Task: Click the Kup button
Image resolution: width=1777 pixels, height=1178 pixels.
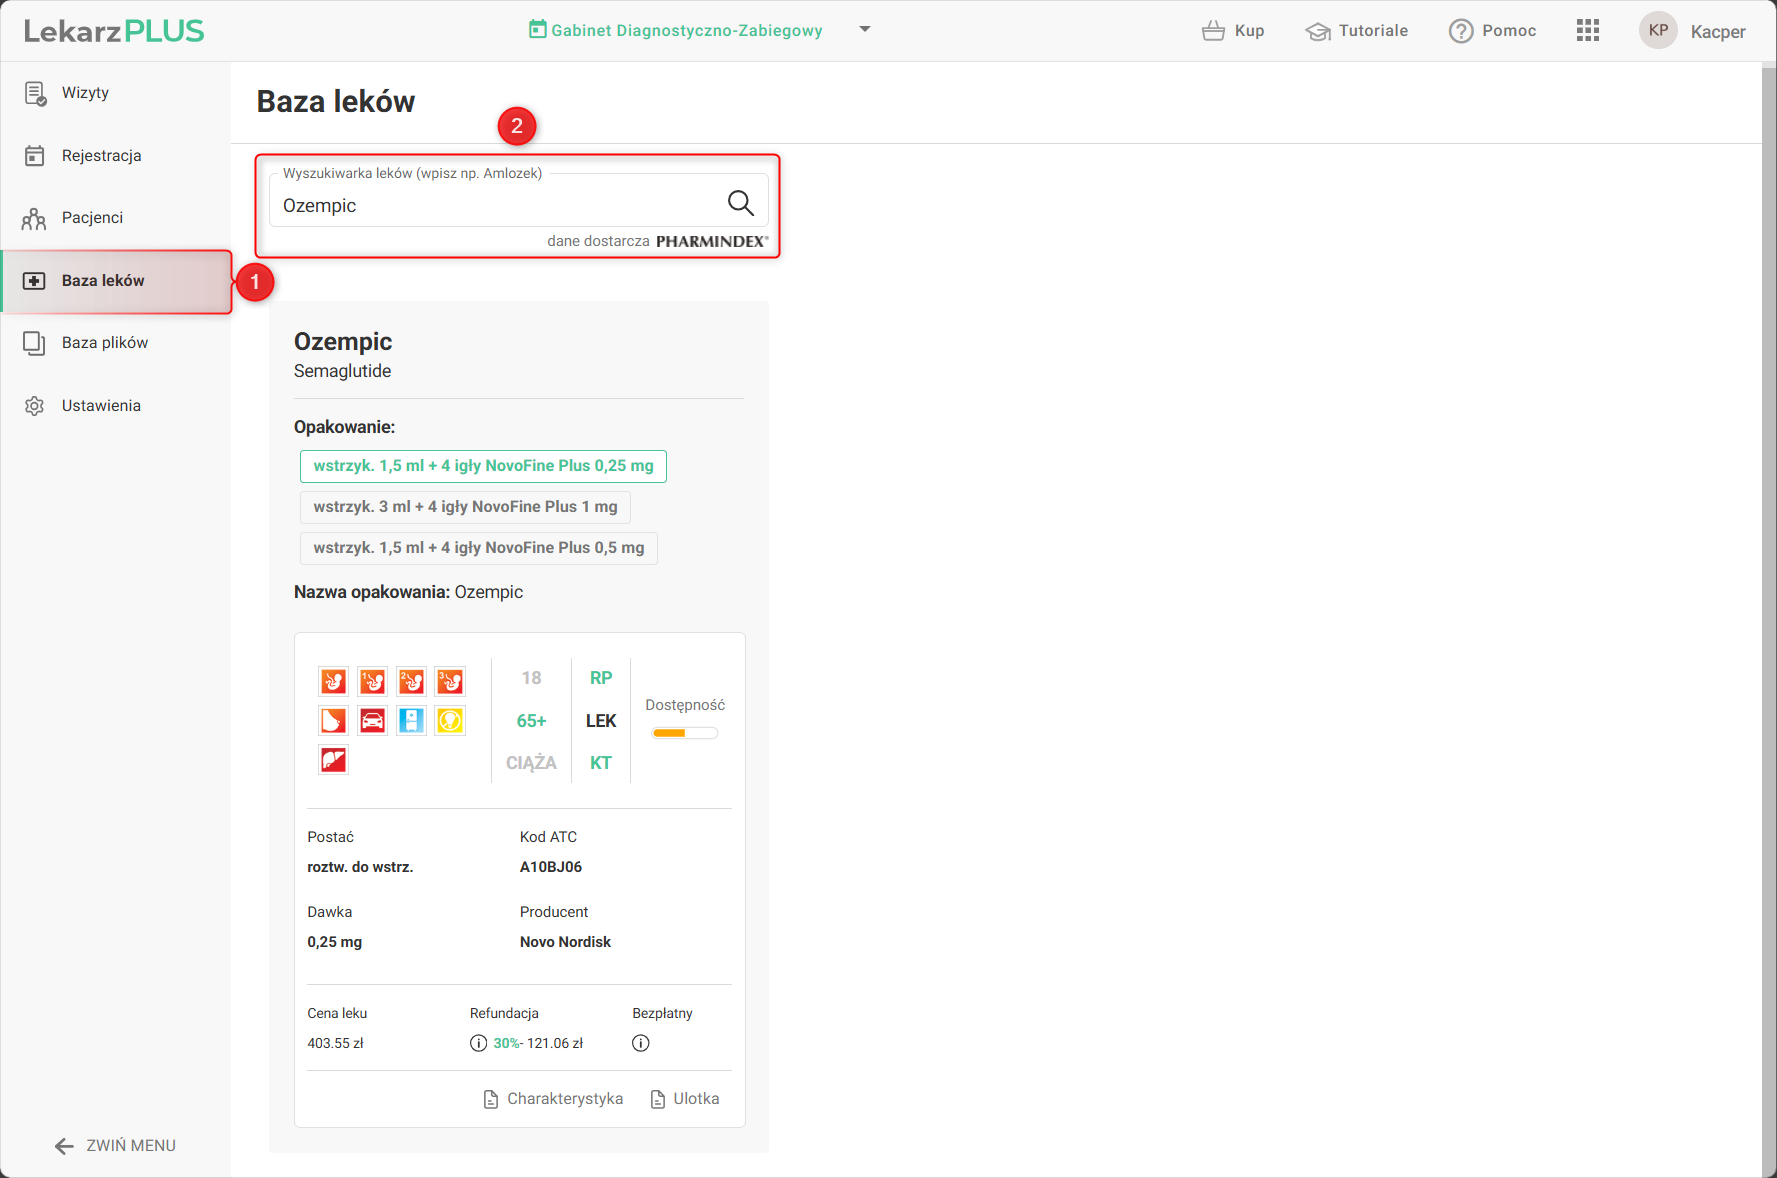Action: [1233, 31]
